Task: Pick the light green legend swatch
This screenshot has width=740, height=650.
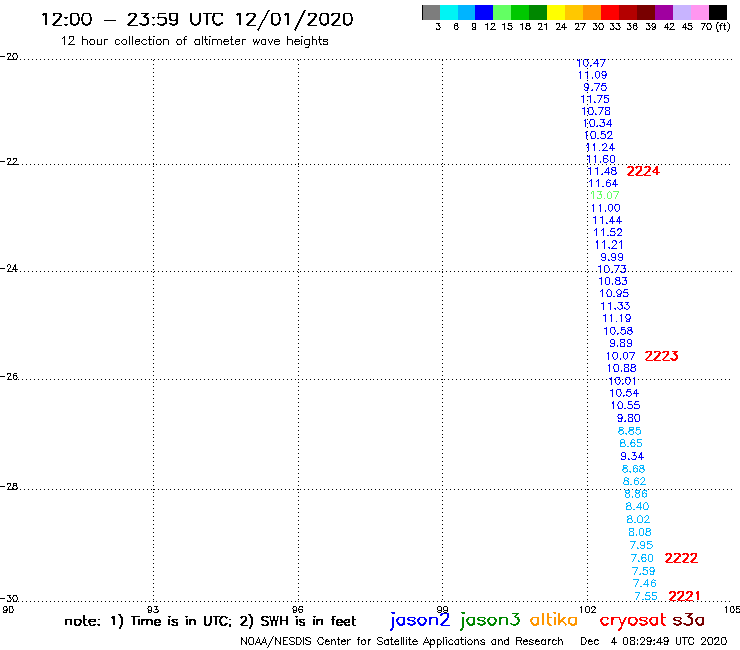Action: (502, 13)
